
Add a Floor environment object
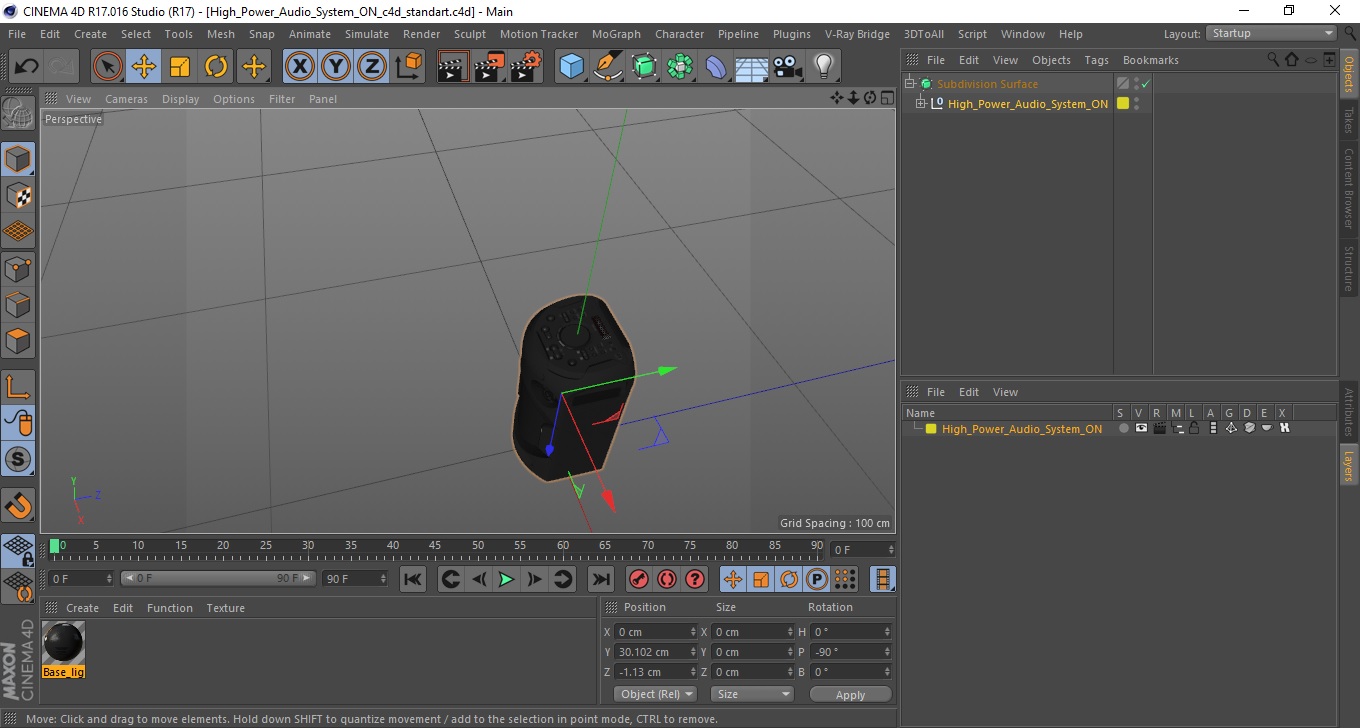click(752, 67)
